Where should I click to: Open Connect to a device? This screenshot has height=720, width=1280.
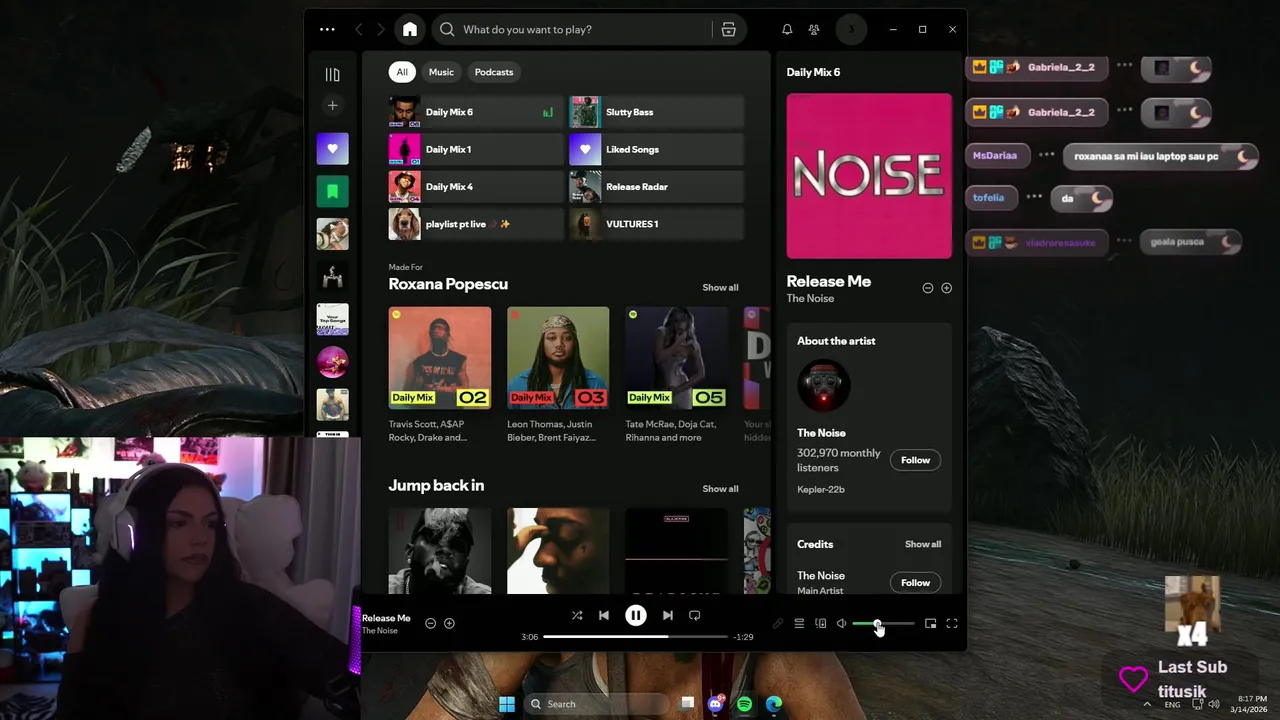pos(821,624)
